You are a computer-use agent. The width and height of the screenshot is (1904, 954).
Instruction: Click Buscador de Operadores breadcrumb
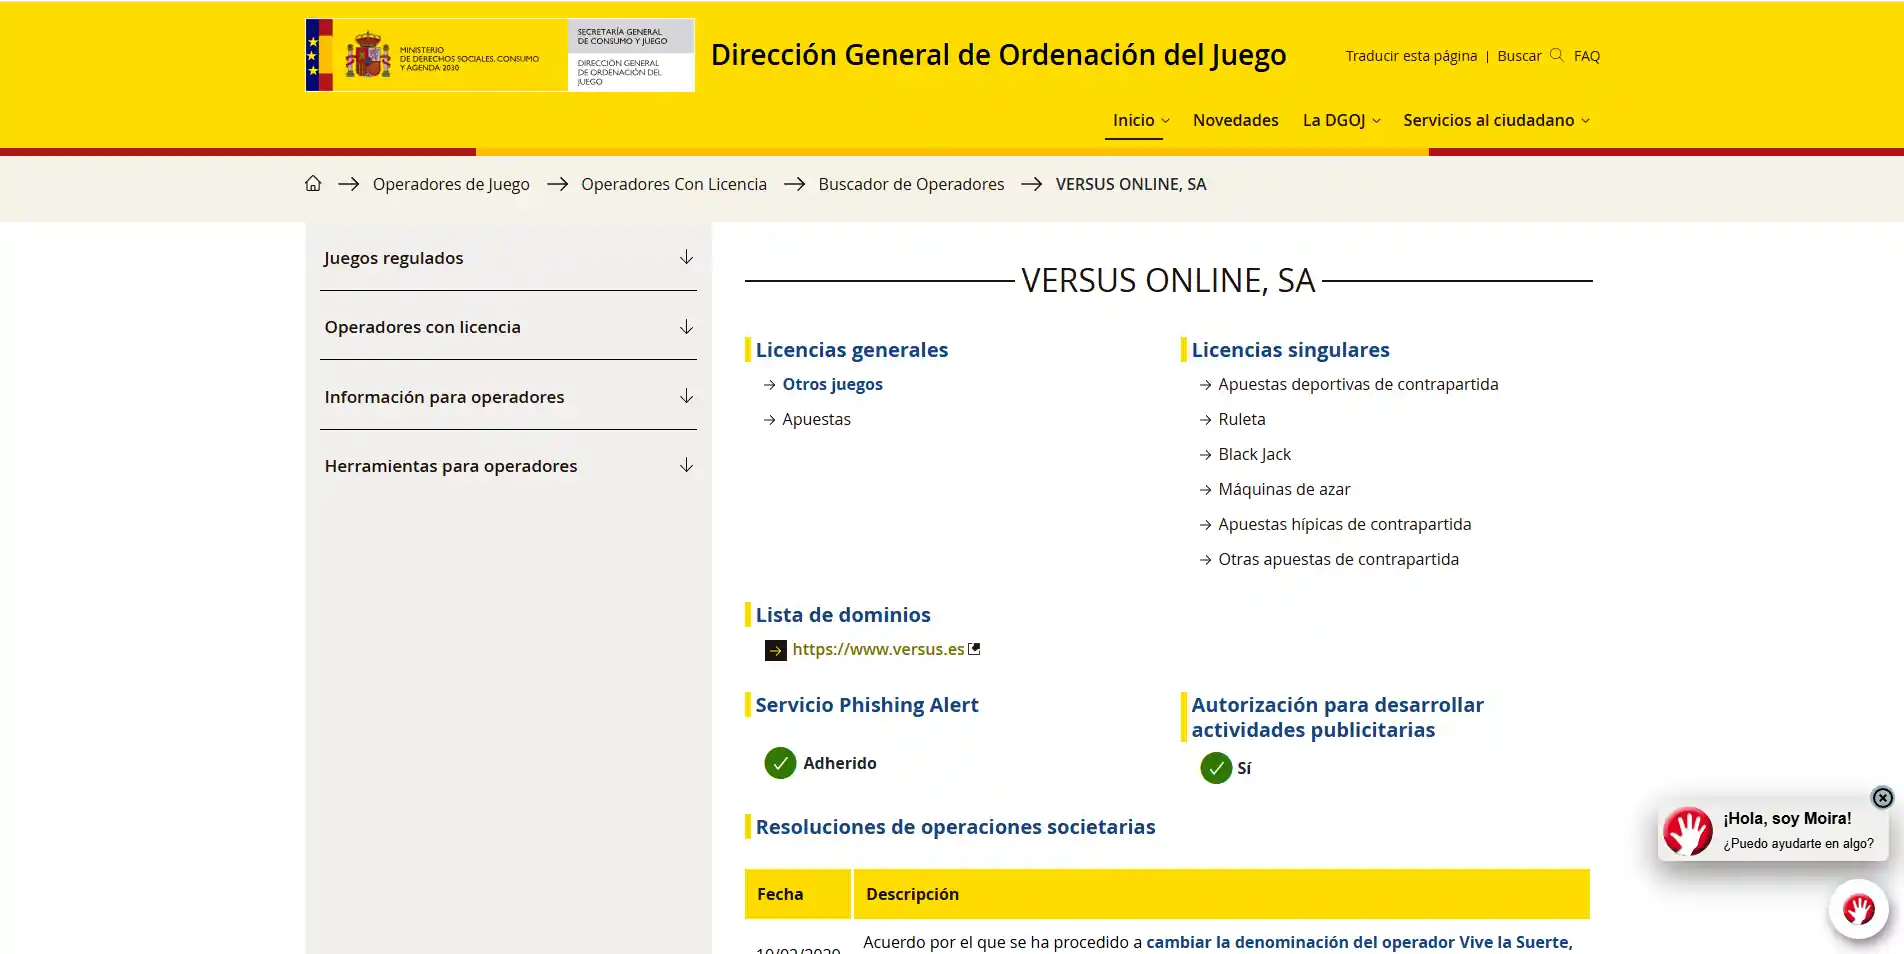tap(911, 184)
